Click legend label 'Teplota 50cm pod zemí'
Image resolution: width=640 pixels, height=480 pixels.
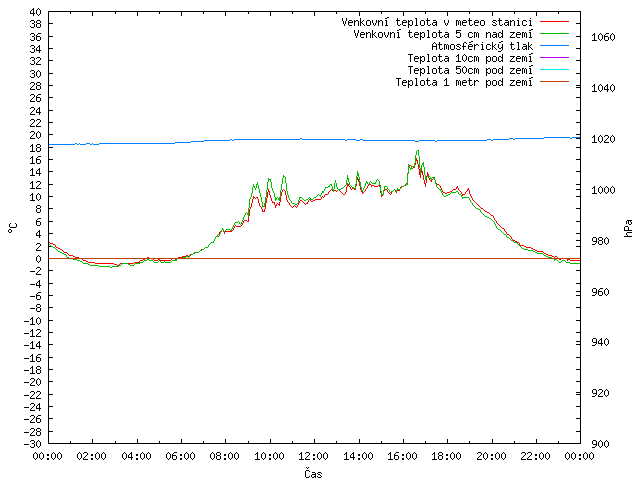pyautogui.click(x=470, y=70)
